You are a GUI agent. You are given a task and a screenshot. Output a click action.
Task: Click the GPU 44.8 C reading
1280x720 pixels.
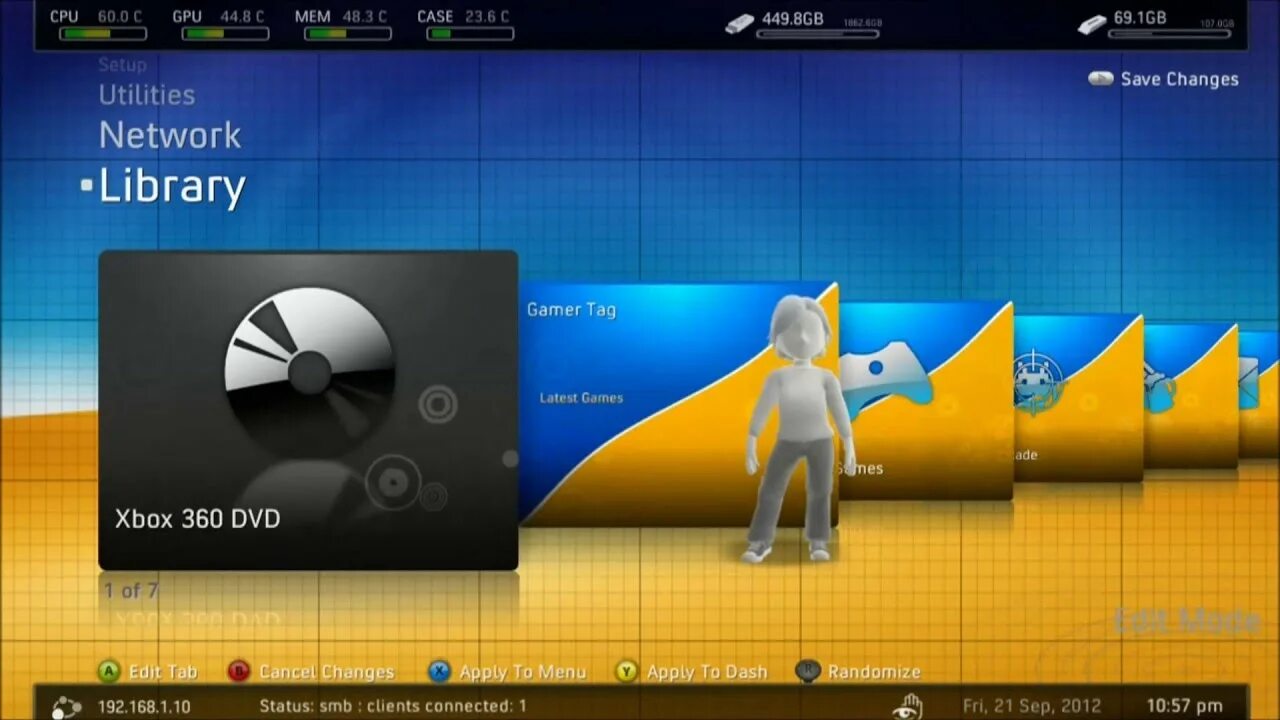pyautogui.click(x=242, y=17)
